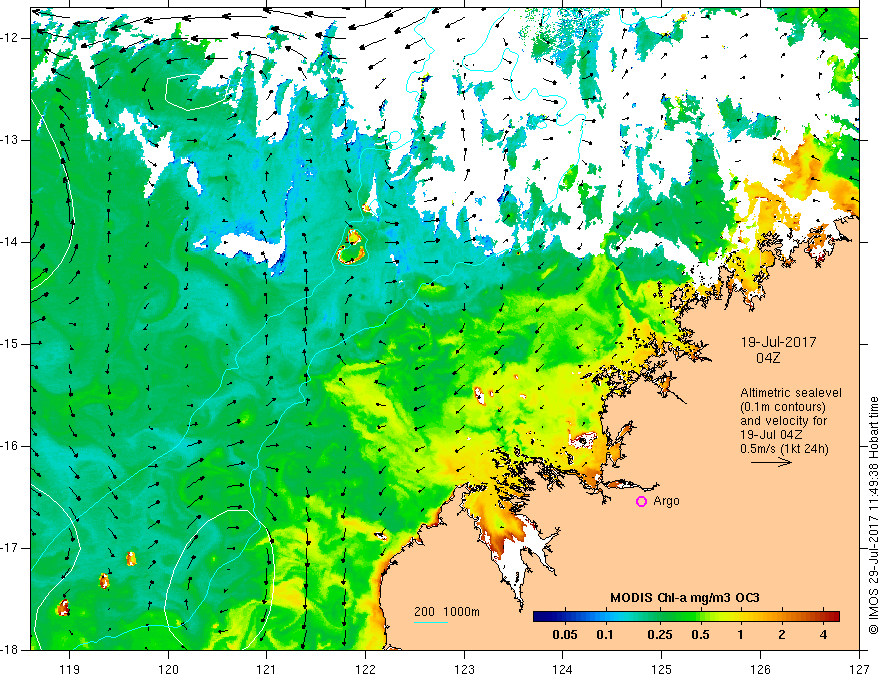
Task: Click latitude axis label -15
Action: 10,343
